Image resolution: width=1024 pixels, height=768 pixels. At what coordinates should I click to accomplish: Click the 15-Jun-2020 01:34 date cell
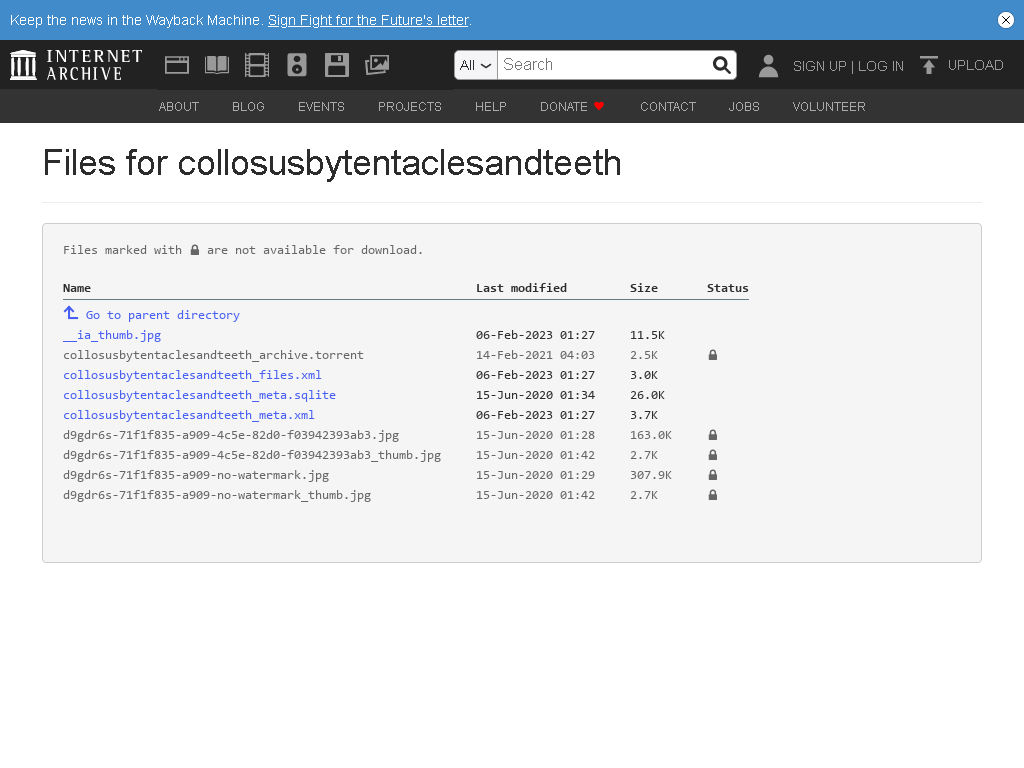point(535,395)
